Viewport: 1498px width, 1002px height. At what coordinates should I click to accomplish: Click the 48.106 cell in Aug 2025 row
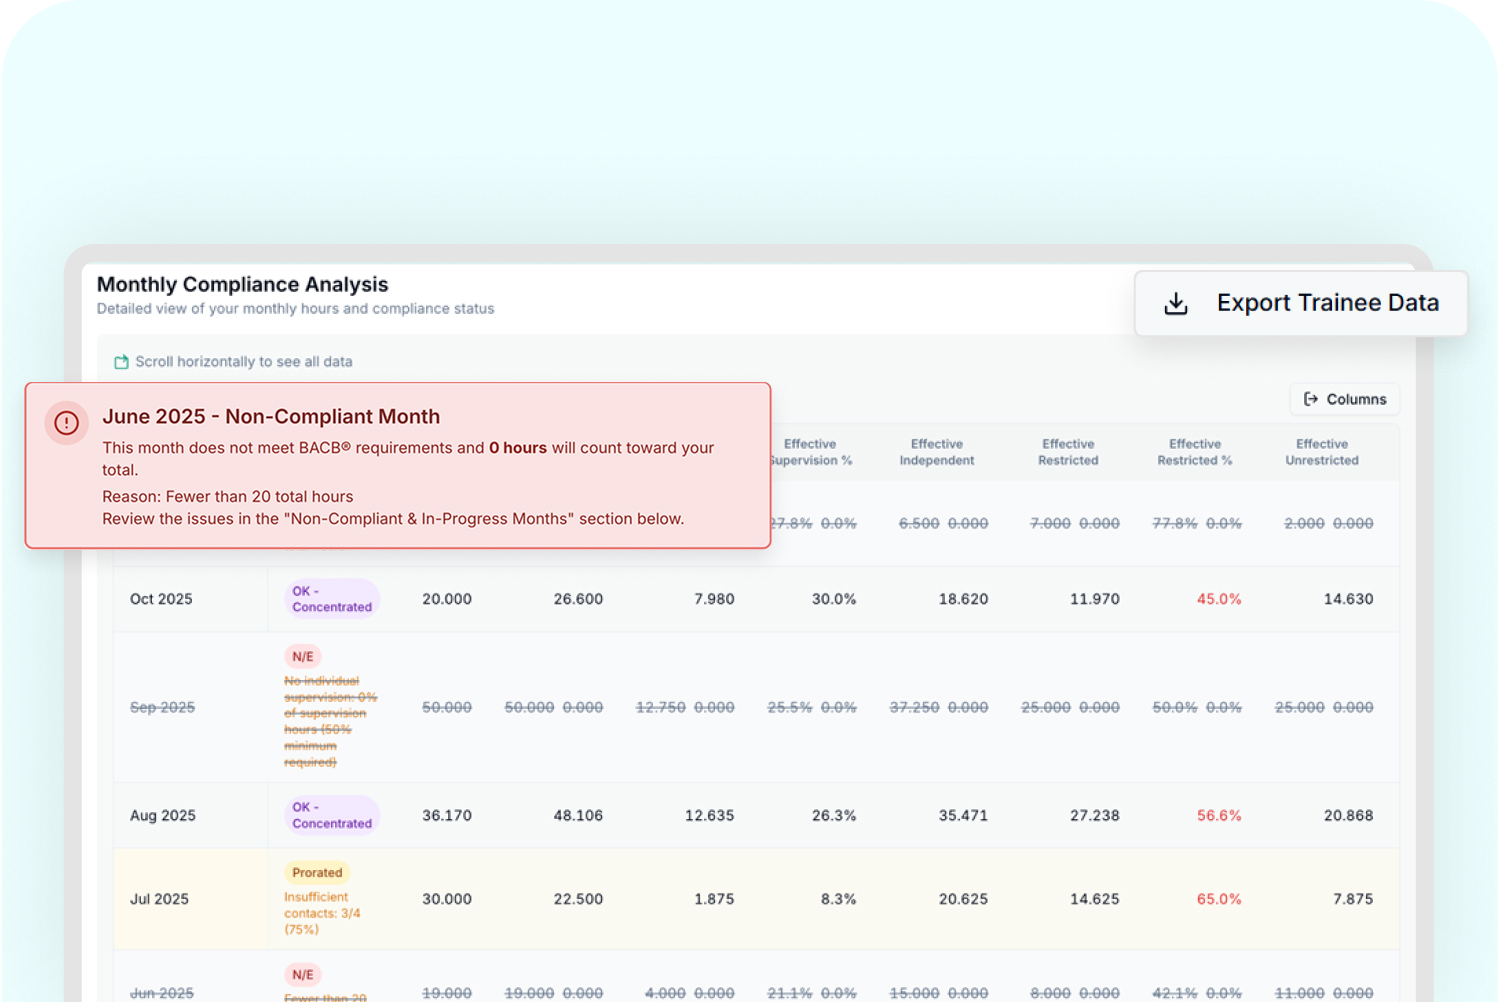click(x=578, y=816)
